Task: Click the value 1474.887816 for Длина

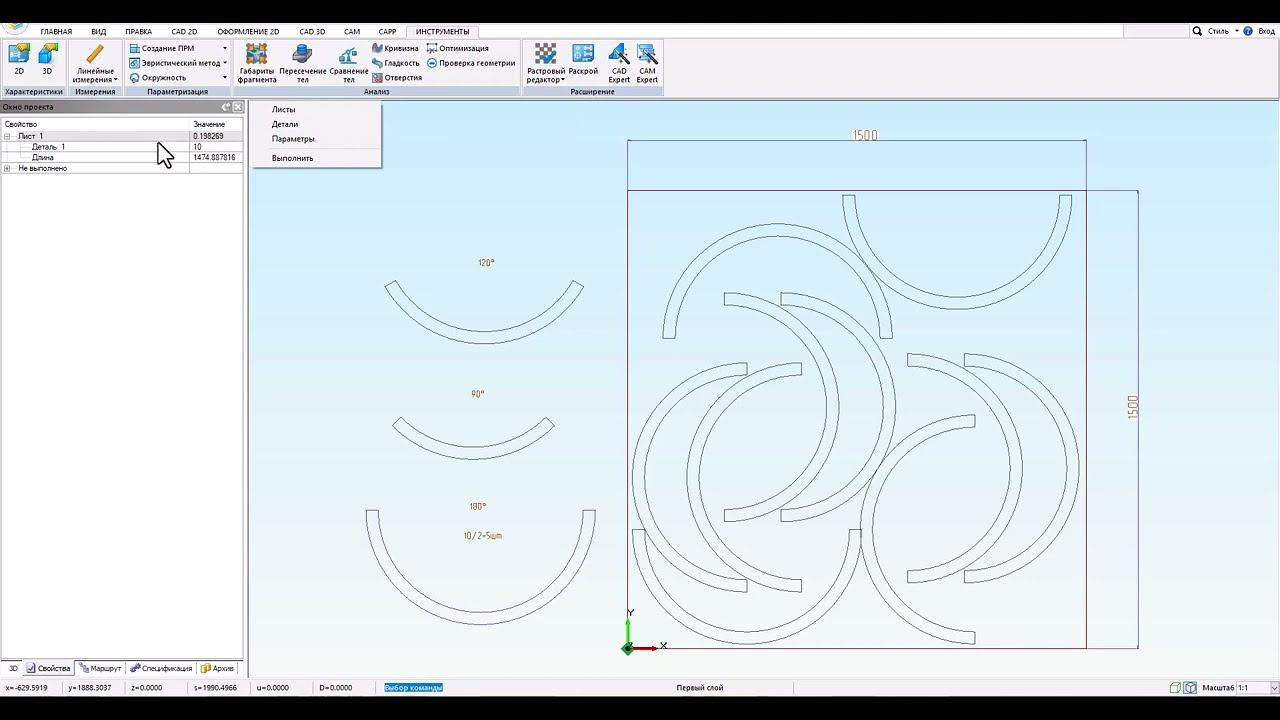Action: (x=214, y=157)
